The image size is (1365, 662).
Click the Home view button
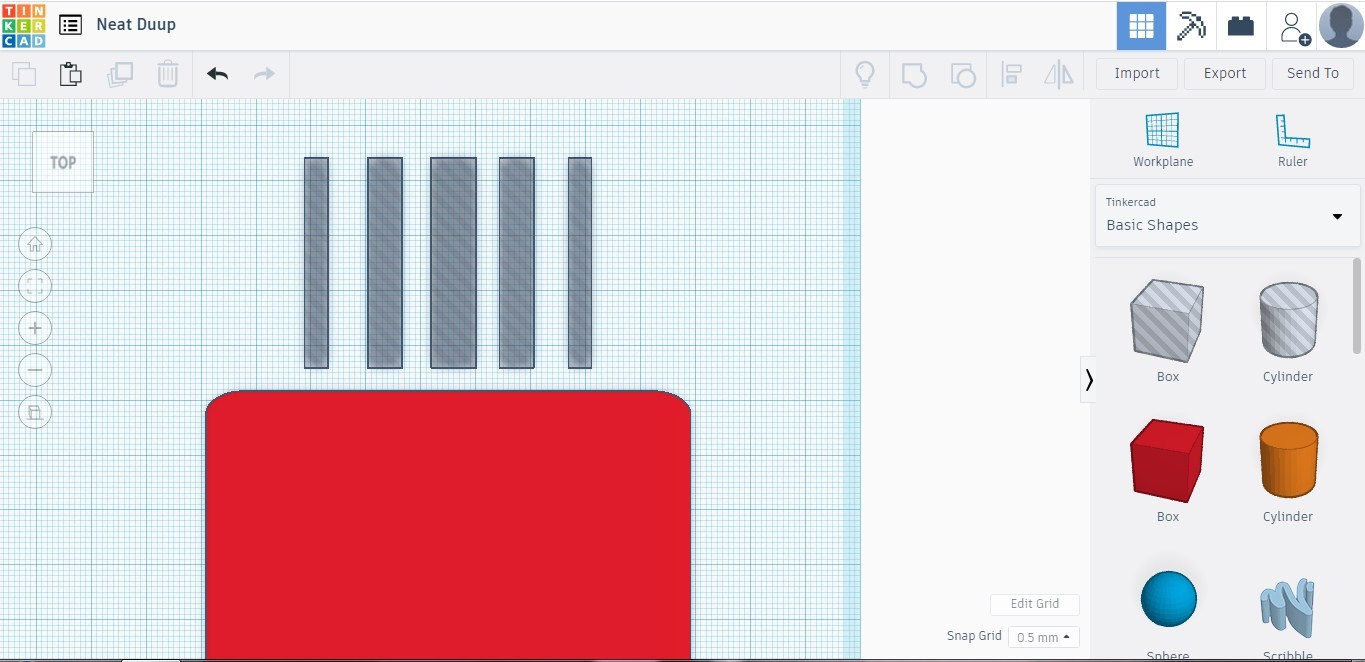(x=35, y=244)
